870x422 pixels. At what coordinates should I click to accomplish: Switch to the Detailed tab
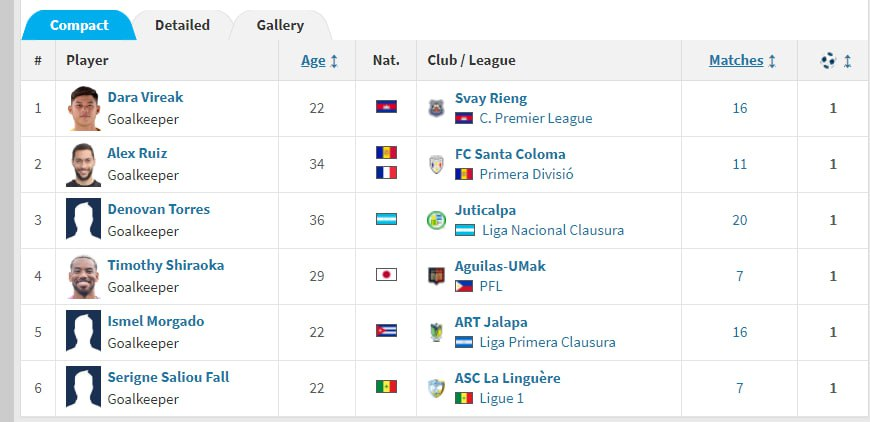[182, 26]
